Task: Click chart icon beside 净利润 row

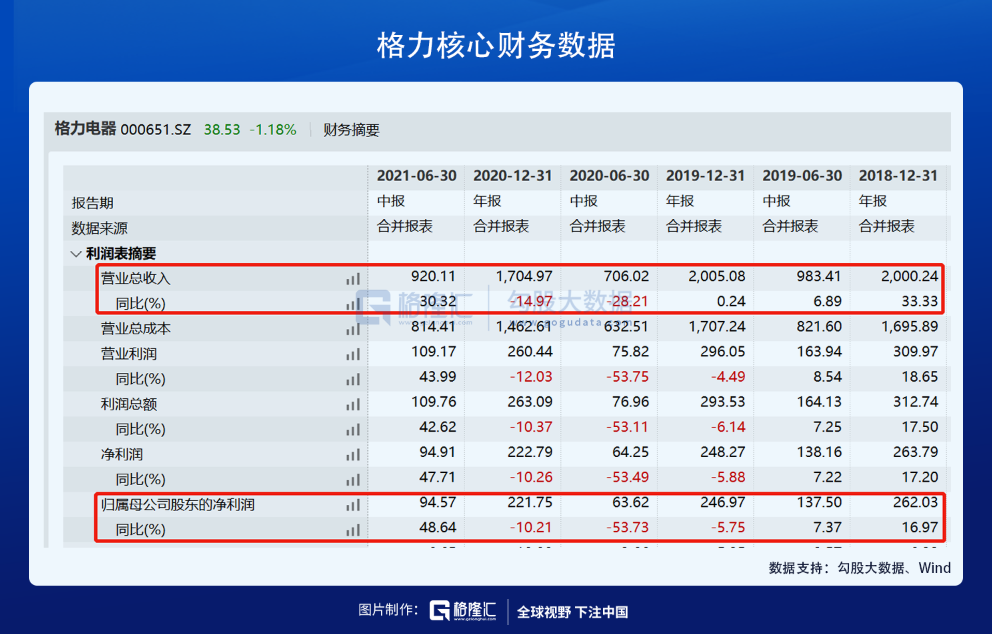Action: tap(353, 454)
